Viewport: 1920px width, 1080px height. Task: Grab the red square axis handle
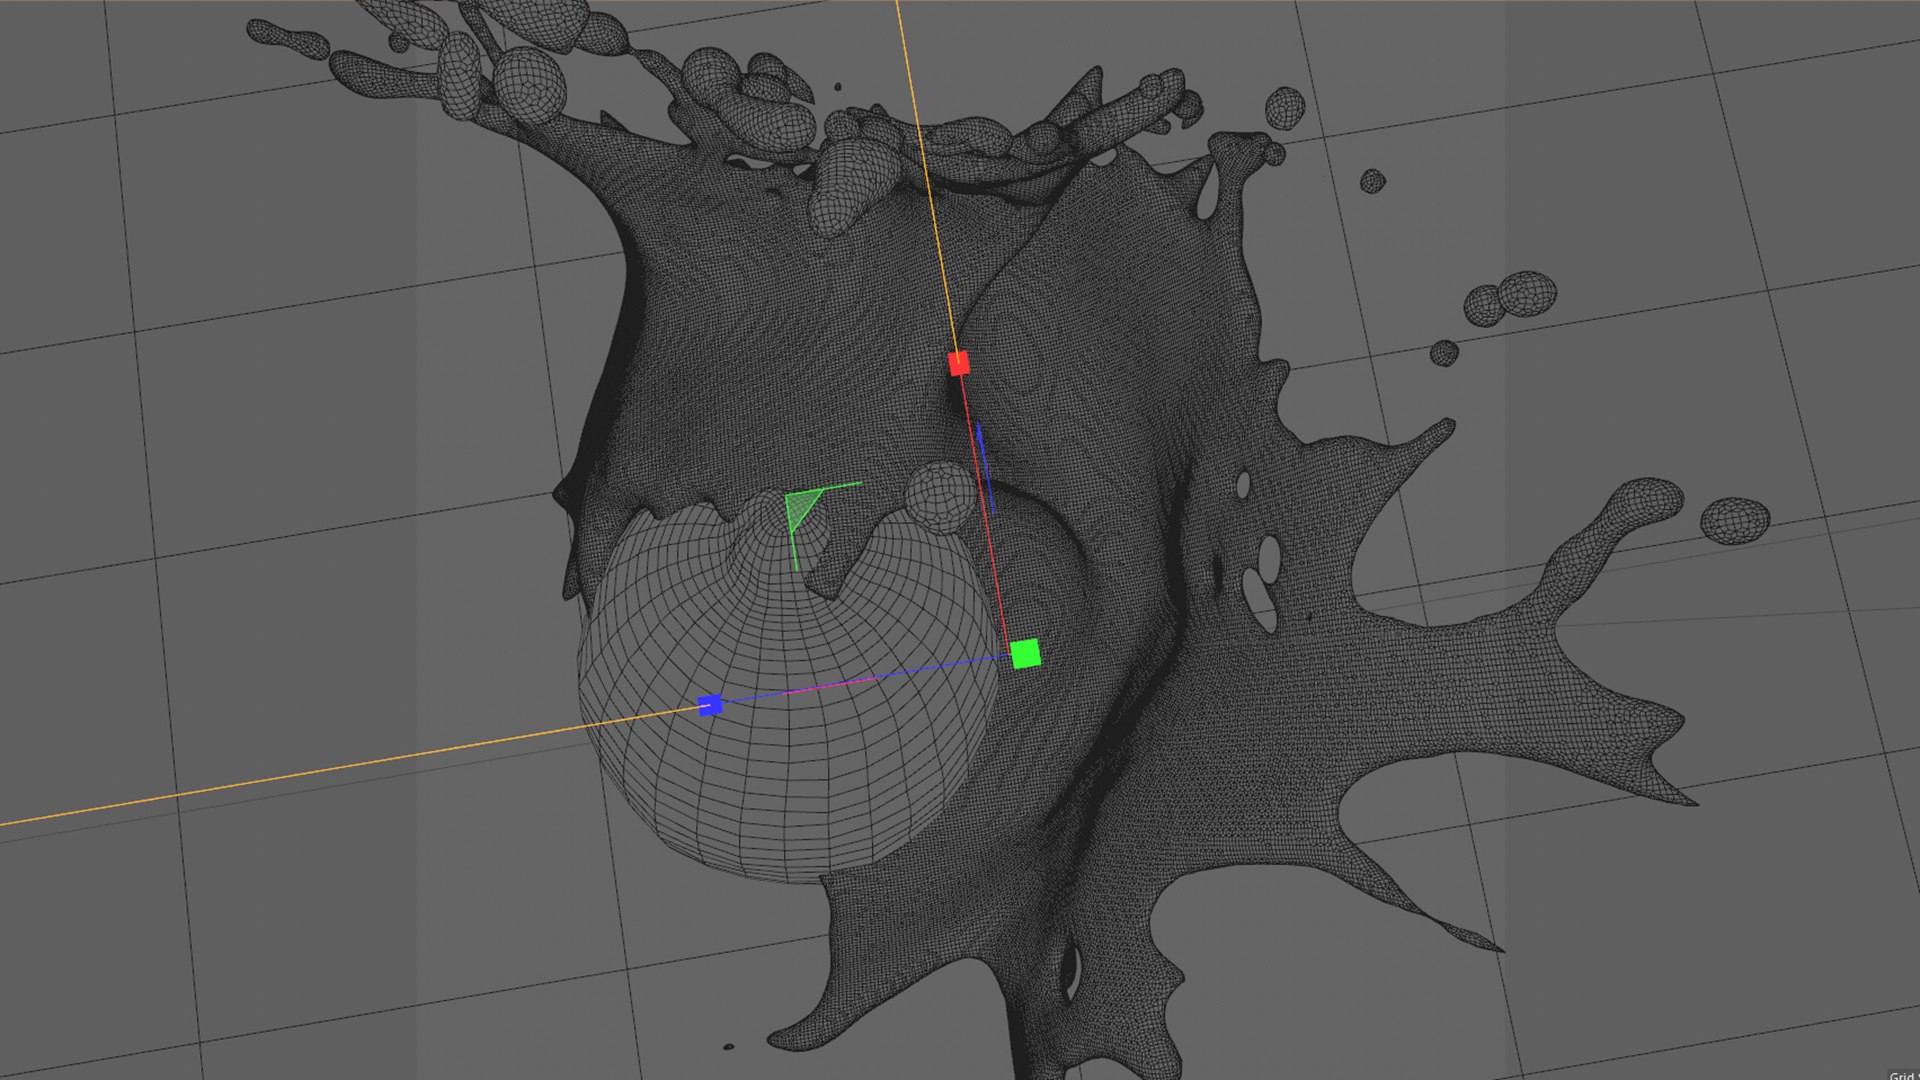coord(958,363)
